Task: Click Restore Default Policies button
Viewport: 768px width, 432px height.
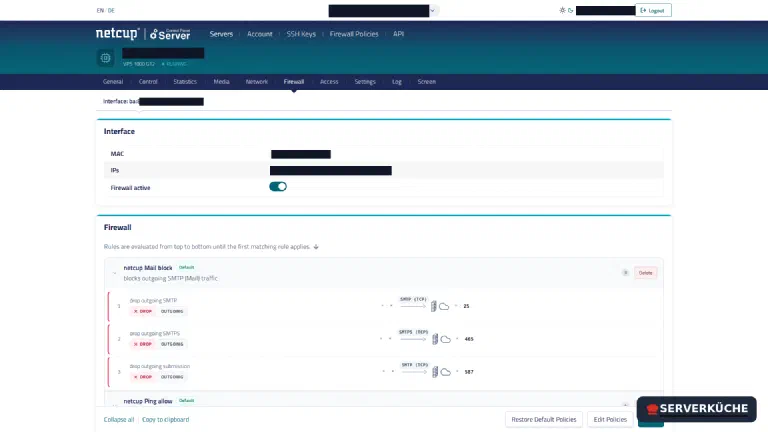Action: (544, 419)
